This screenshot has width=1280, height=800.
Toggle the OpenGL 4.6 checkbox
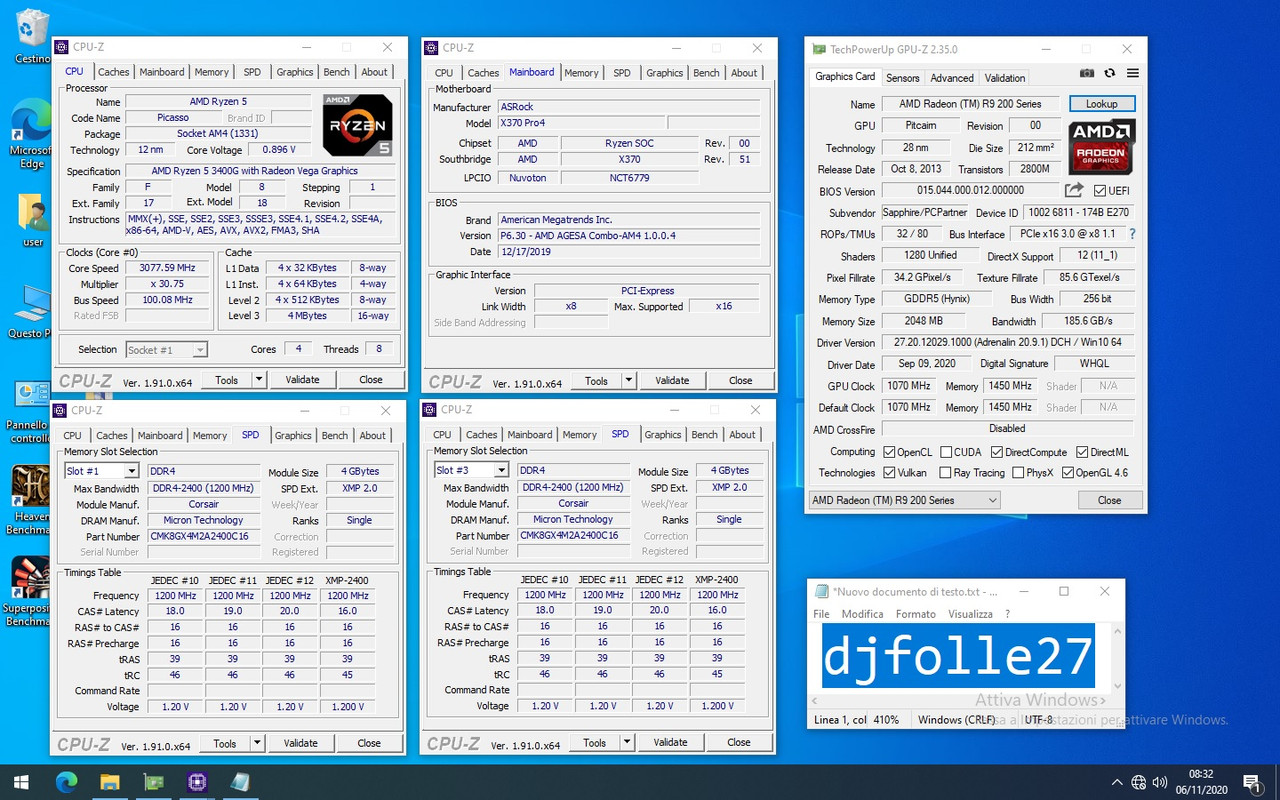click(x=1068, y=473)
